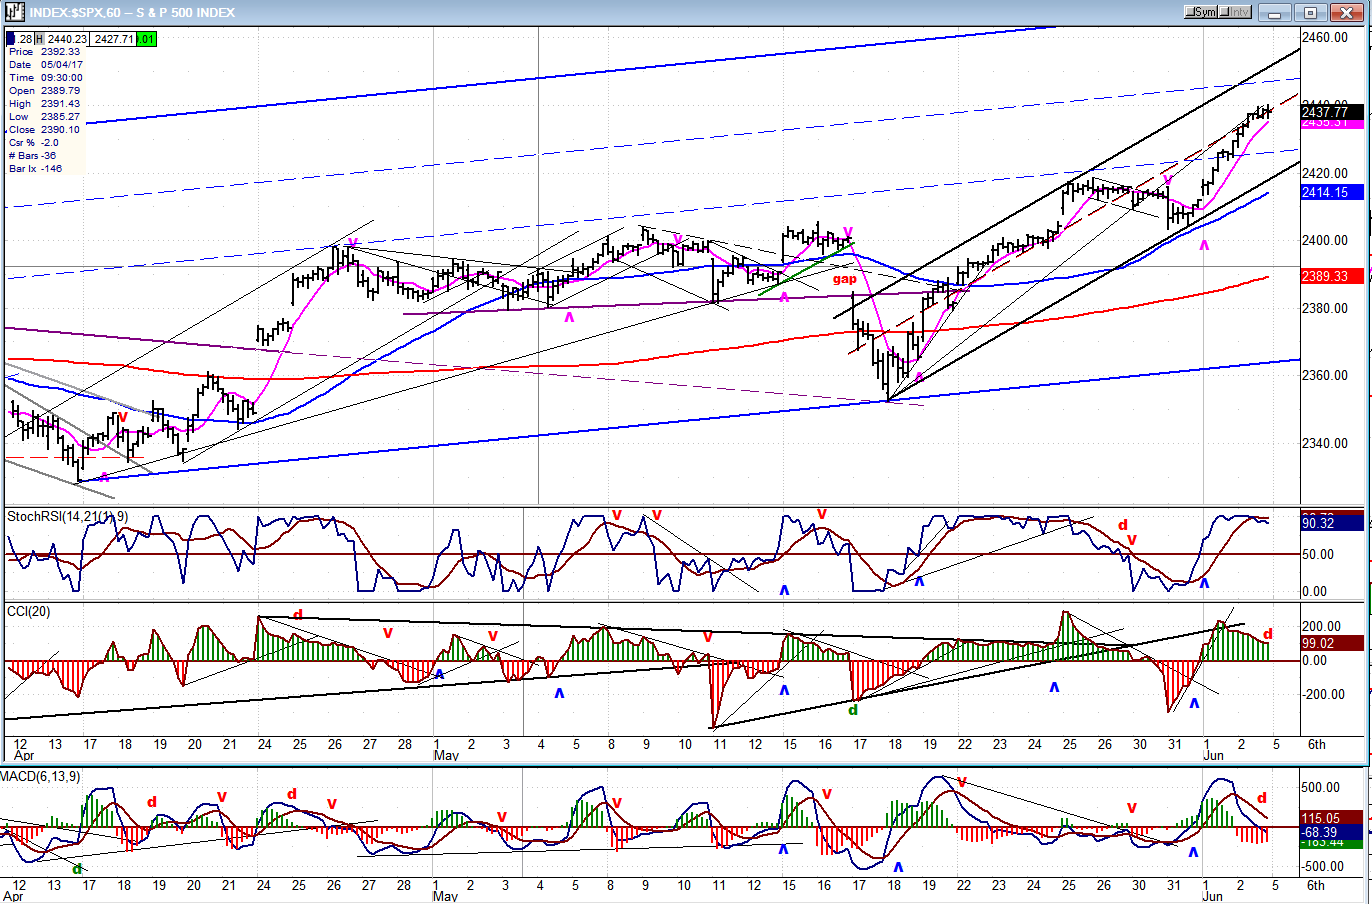Image resolution: width=1372 pixels, height=904 pixels.
Task: Click the 99.02 CCI value tag
Action: [1332, 643]
